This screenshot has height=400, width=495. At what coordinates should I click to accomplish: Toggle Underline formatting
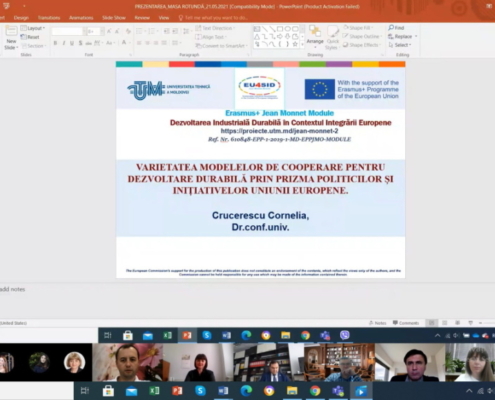(x=72, y=43)
